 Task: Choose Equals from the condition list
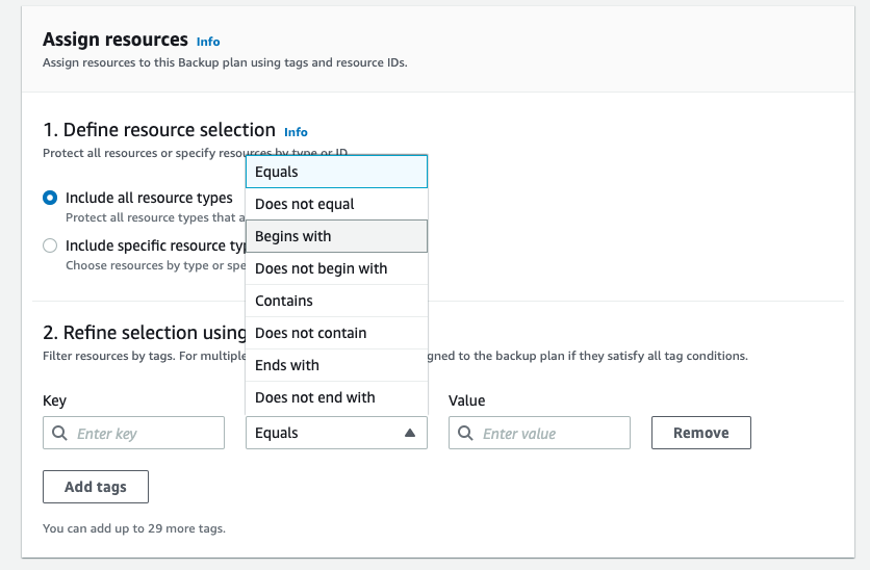336,172
